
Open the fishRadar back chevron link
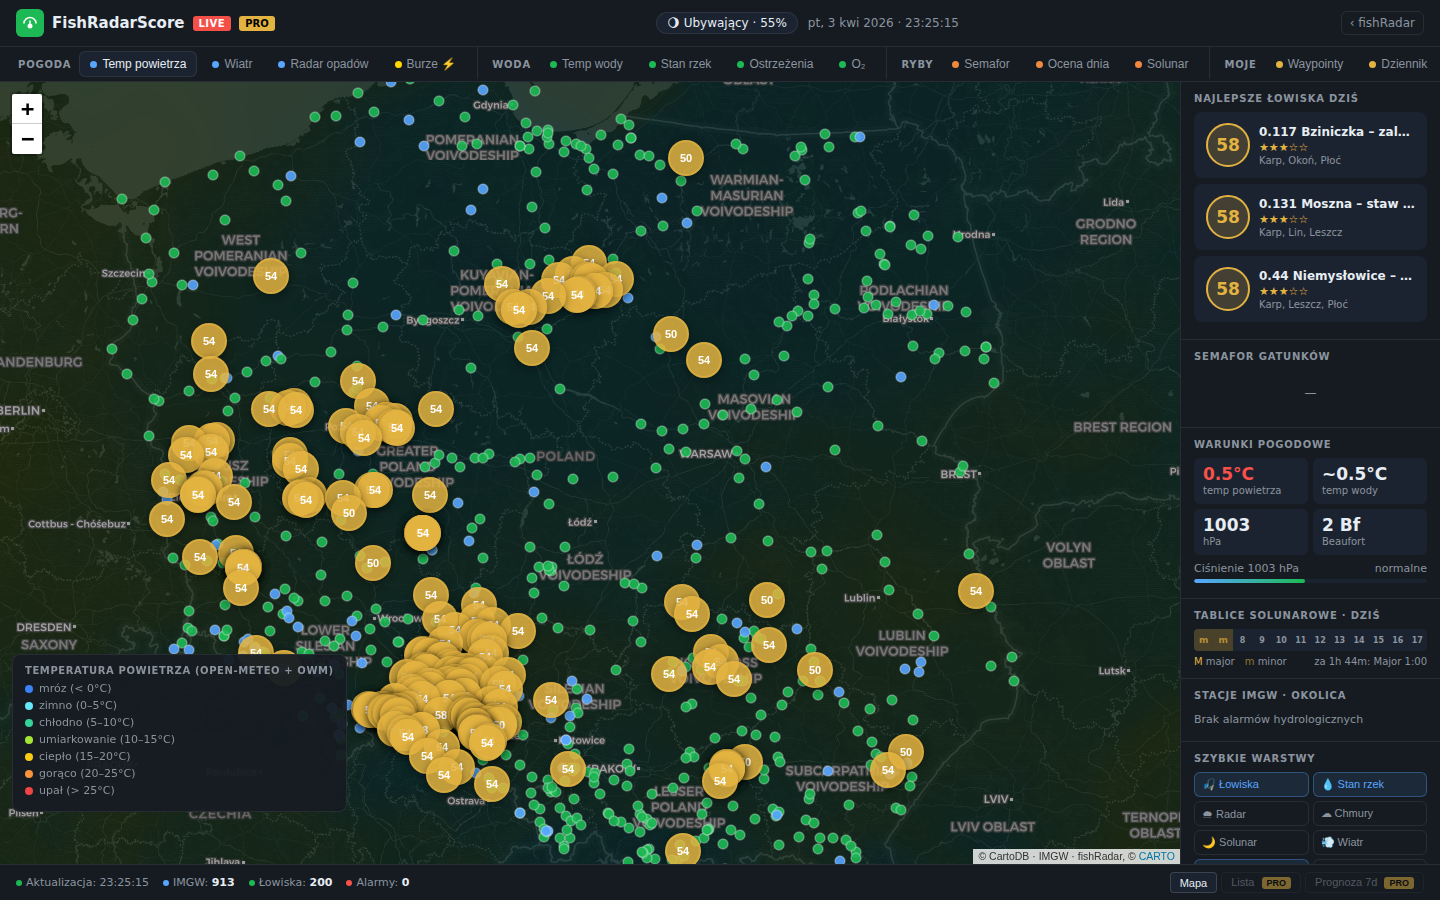click(1382, 23)
